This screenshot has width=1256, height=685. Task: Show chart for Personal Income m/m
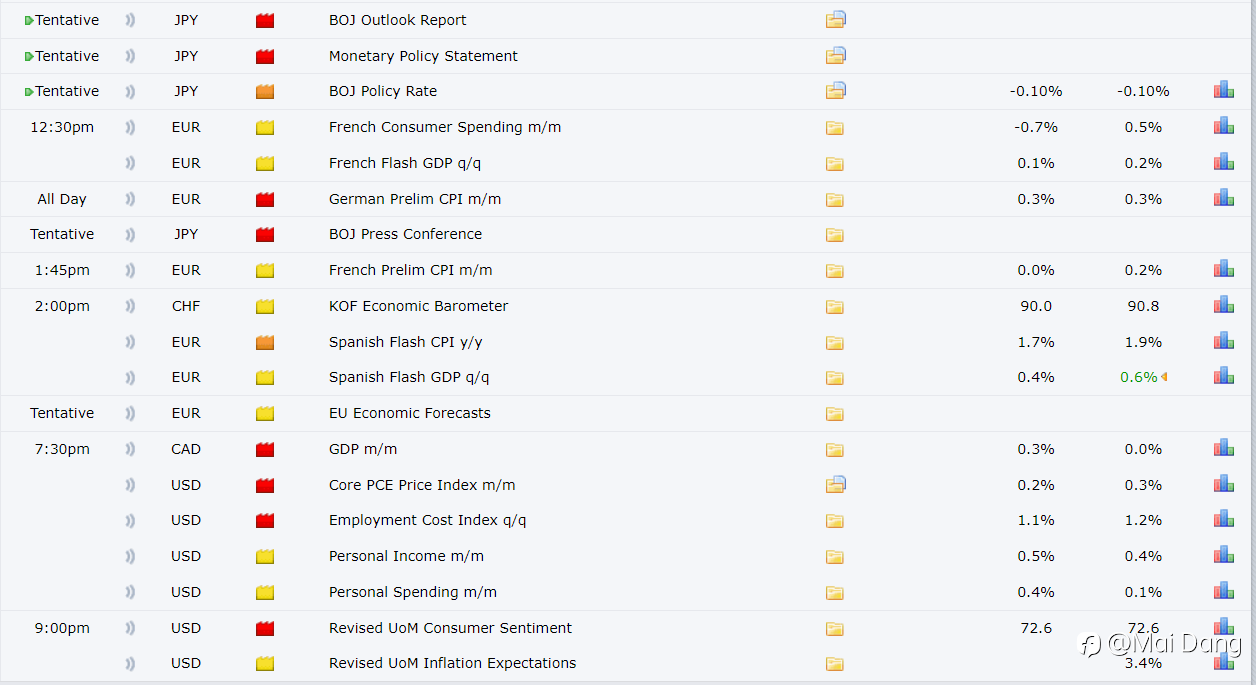pos(1223,555)
